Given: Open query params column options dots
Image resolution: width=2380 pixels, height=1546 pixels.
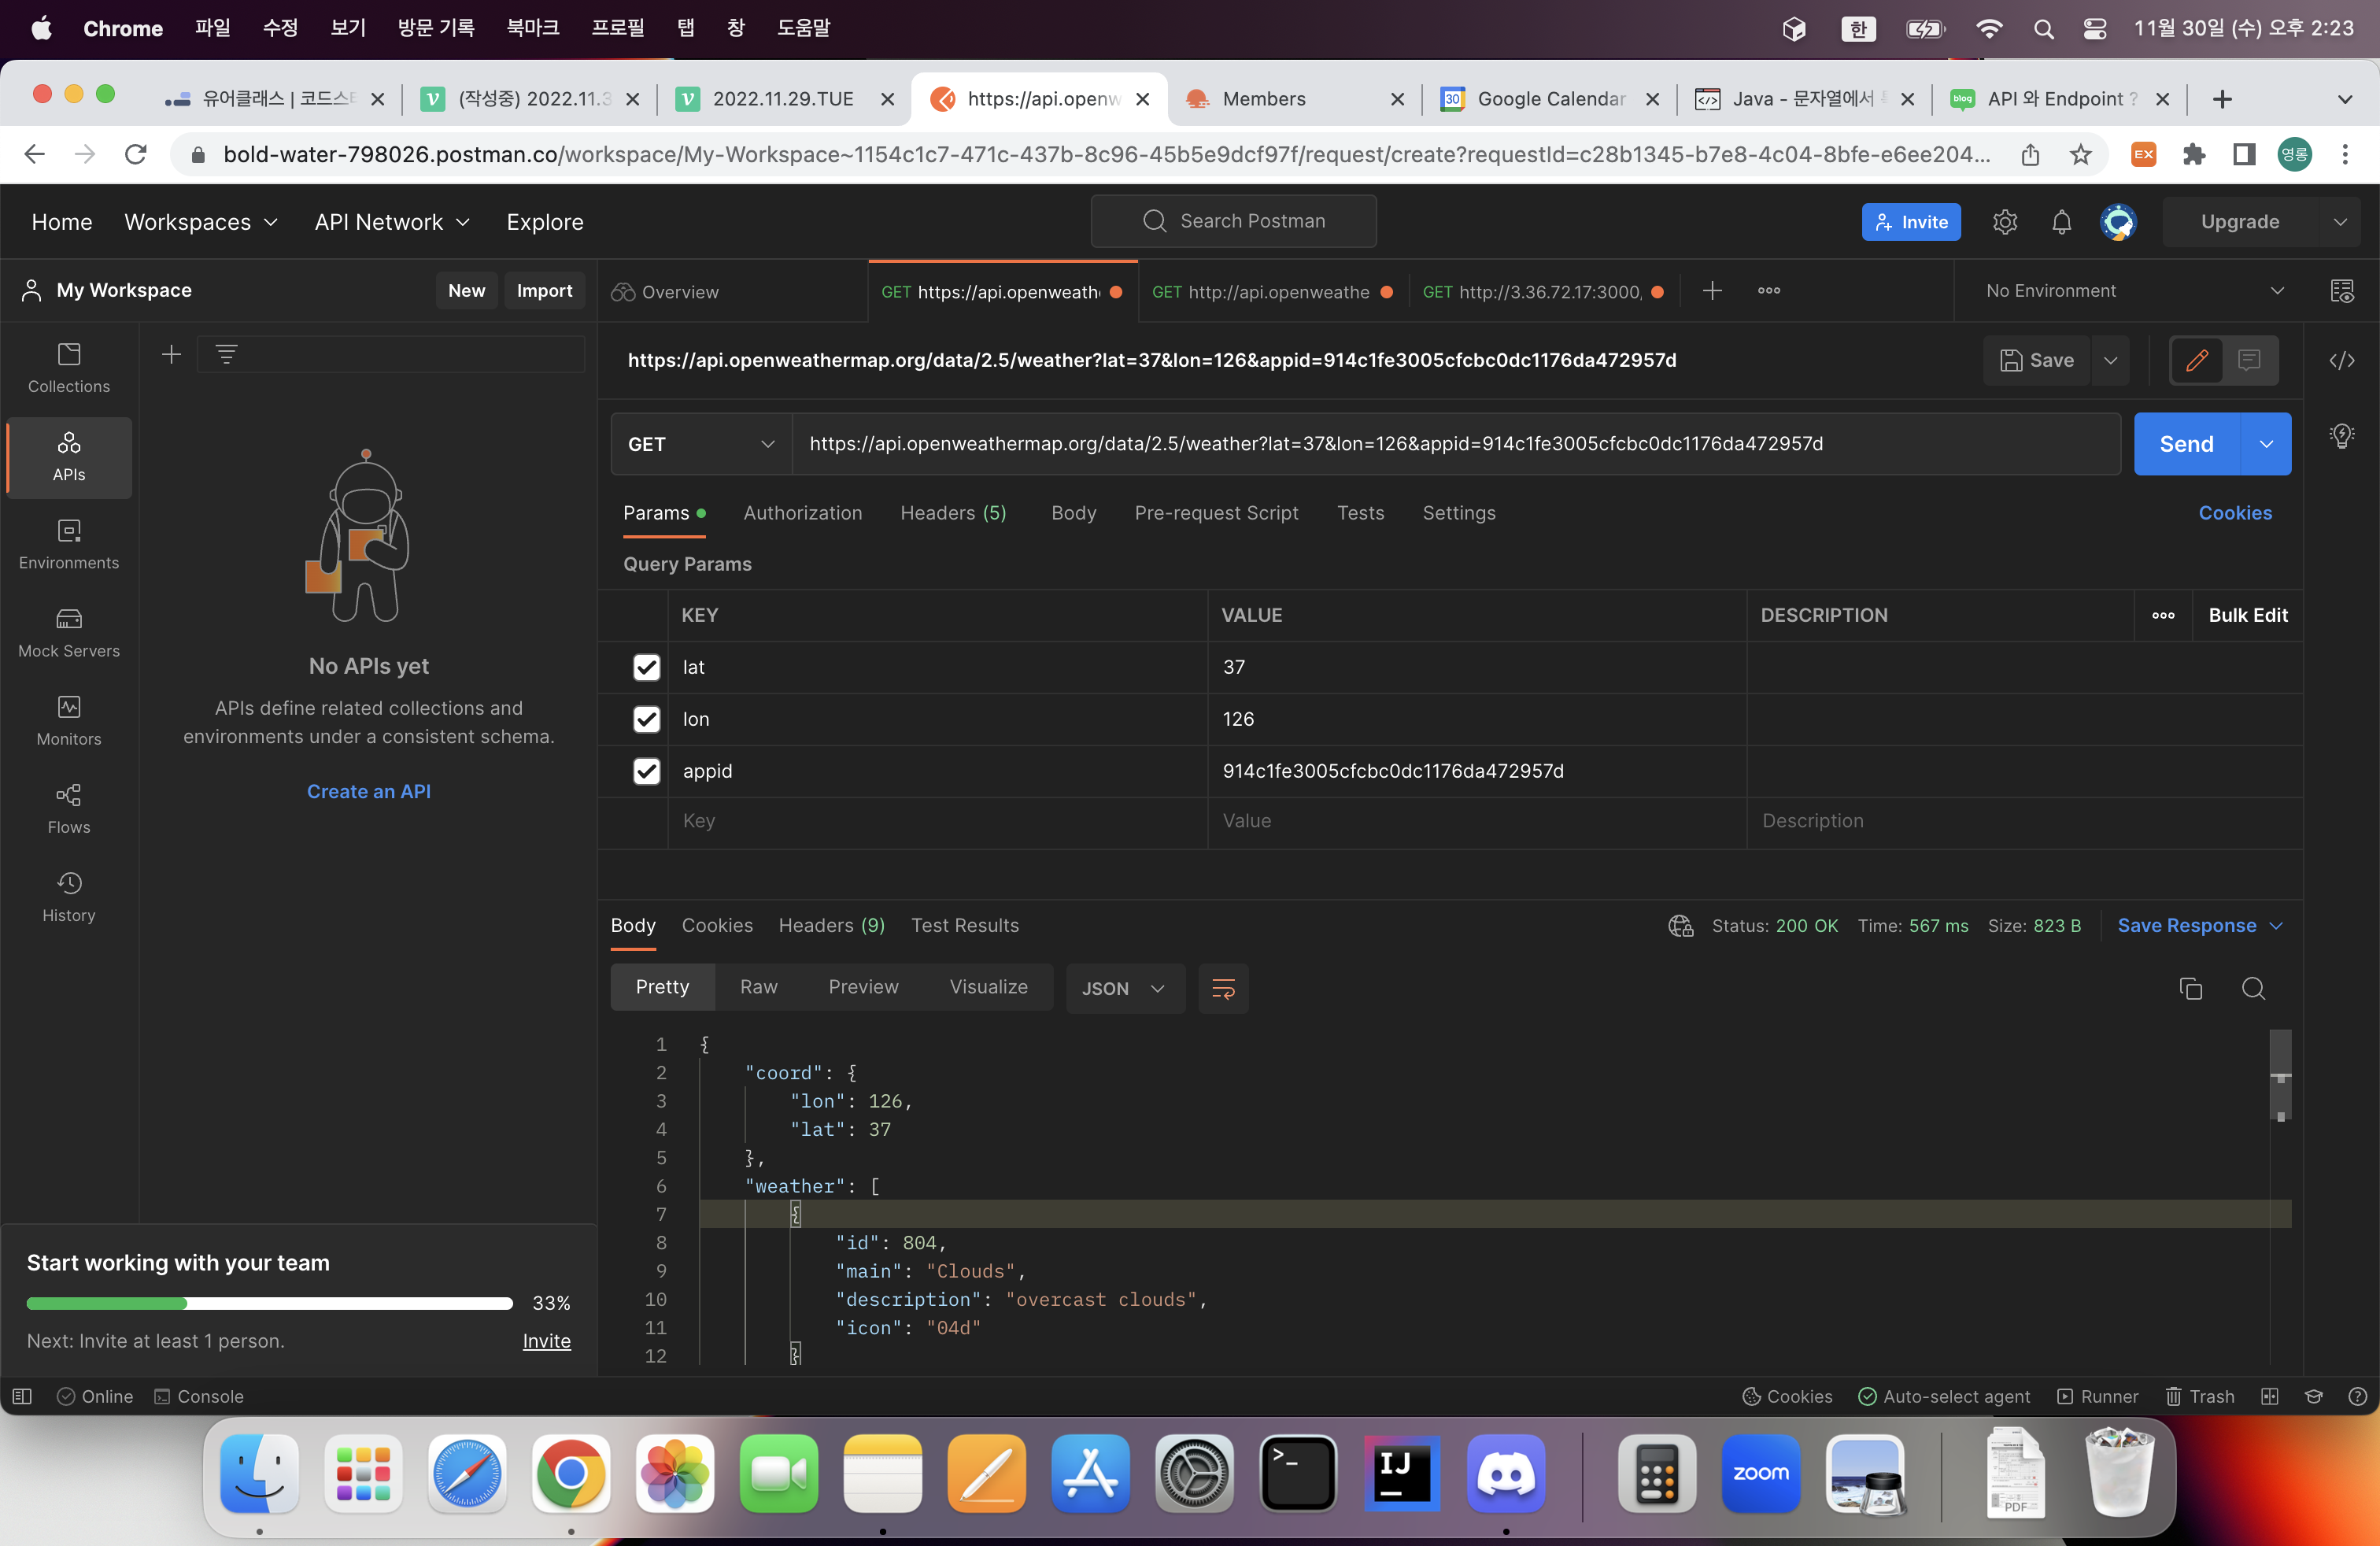Looking at the screenshot, I should (x=2163, y=616).
